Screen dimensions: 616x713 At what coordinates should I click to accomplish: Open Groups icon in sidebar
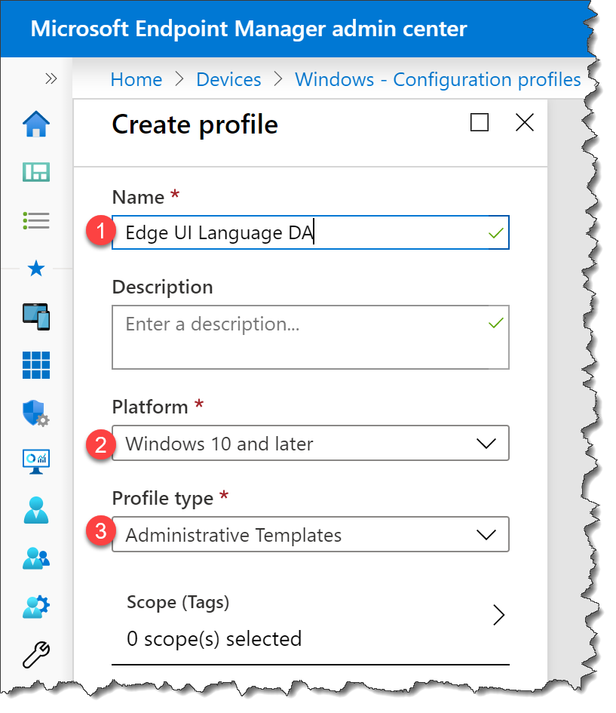36,558
